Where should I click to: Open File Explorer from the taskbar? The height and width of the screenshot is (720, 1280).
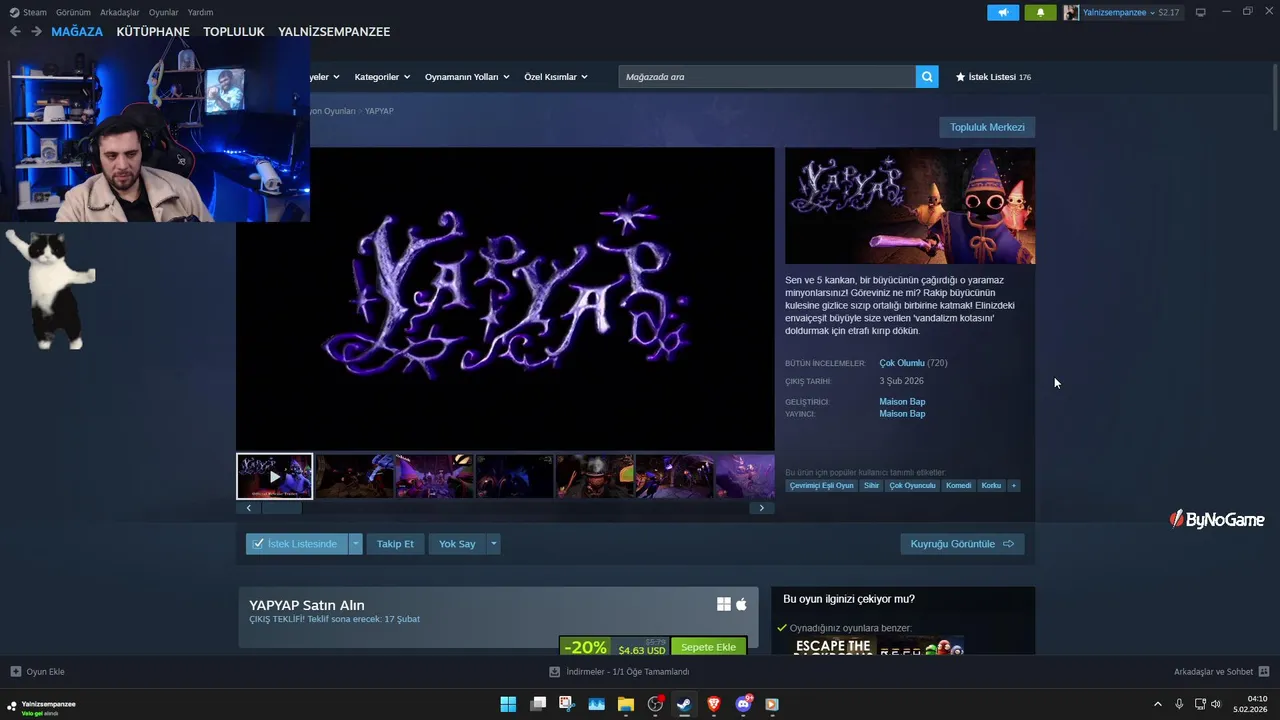(x=625, y=704)
